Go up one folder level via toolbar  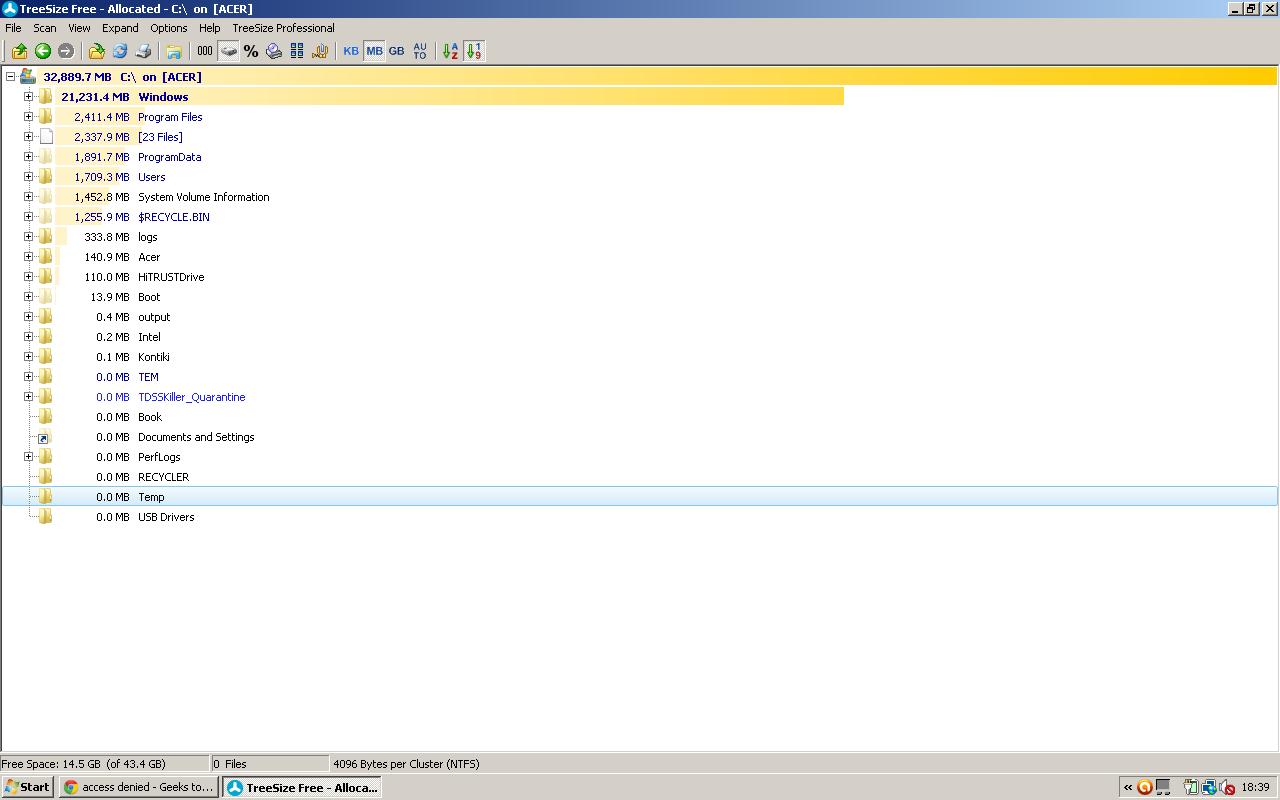[x=19, y=51]
